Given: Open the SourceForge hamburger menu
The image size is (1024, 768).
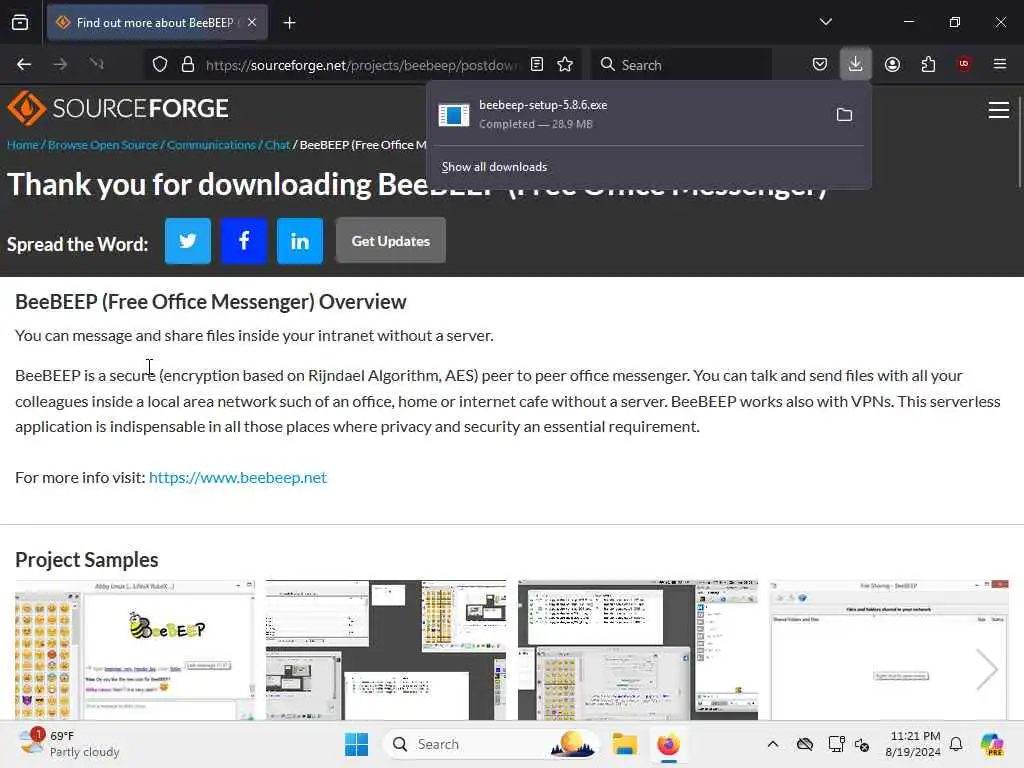Looking at the screenshot, I should point(999,110).
